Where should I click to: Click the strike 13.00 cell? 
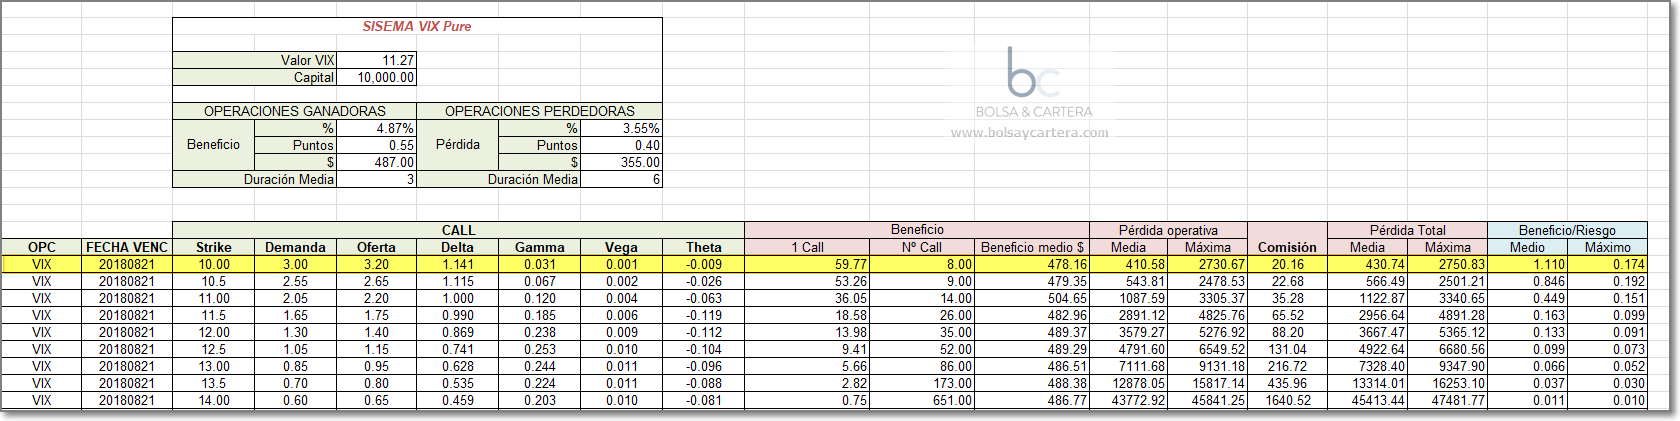pyautogui.click(x=214, y=366)
